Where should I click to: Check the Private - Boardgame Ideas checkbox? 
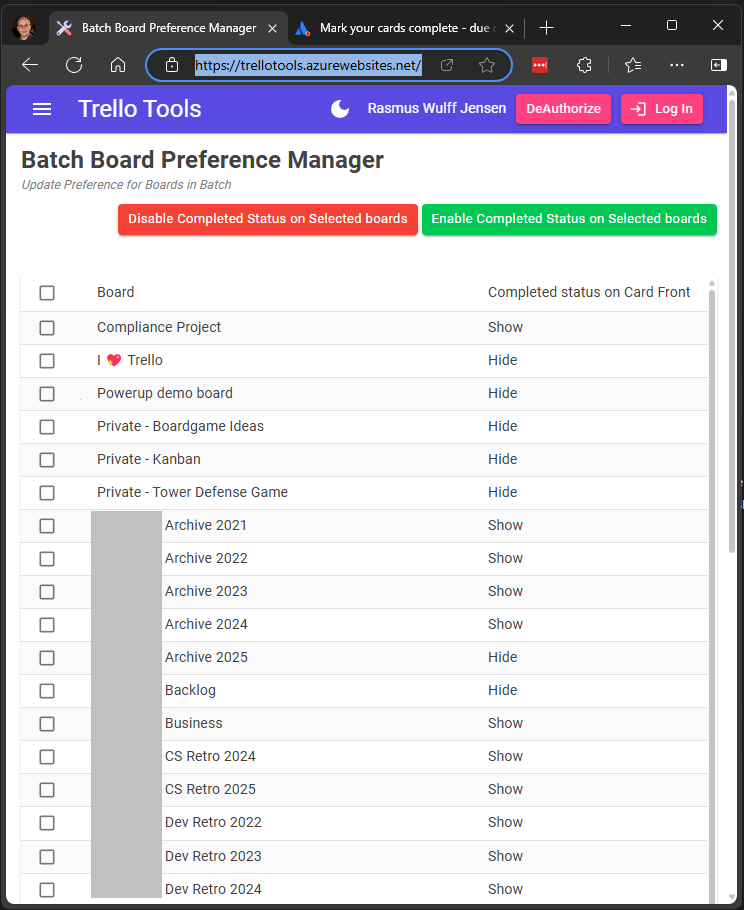coord(47,427)
